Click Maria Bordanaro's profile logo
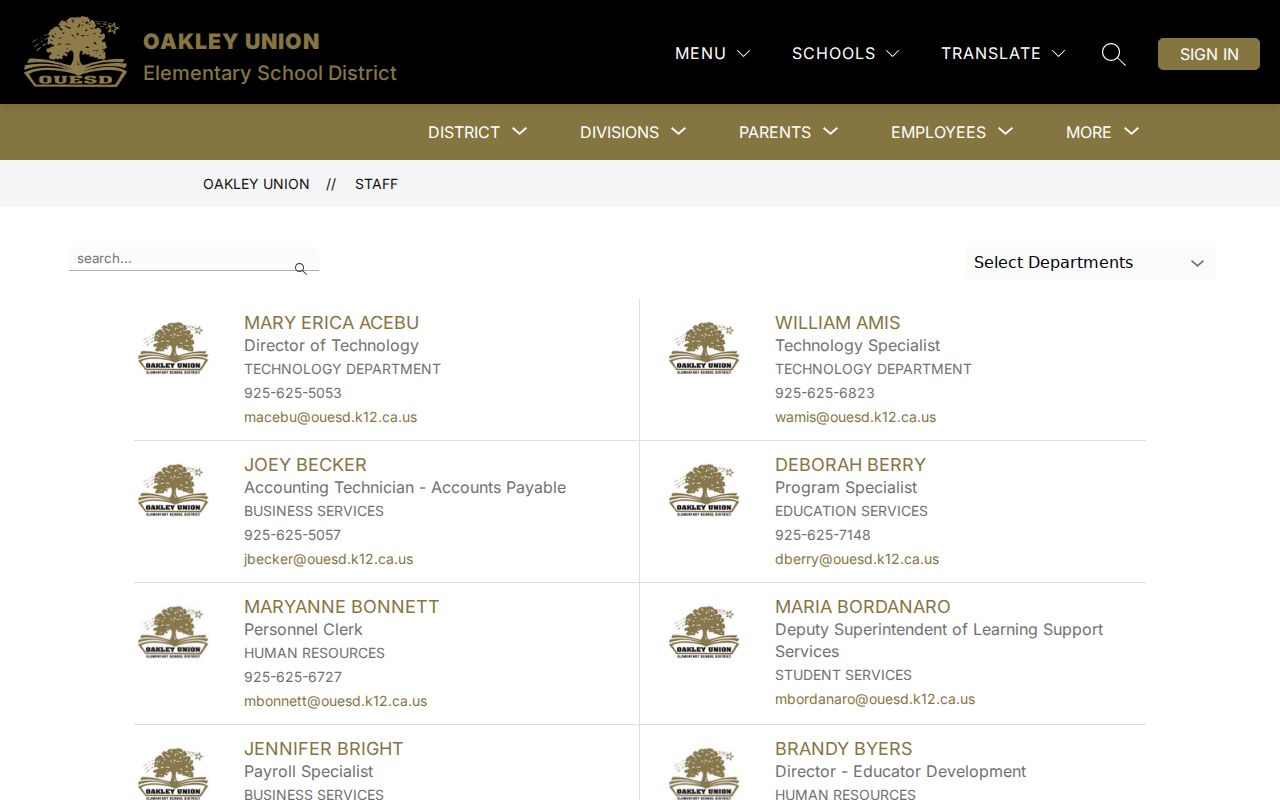Viewport: 1280px width, 800px height. click(704, 633)
